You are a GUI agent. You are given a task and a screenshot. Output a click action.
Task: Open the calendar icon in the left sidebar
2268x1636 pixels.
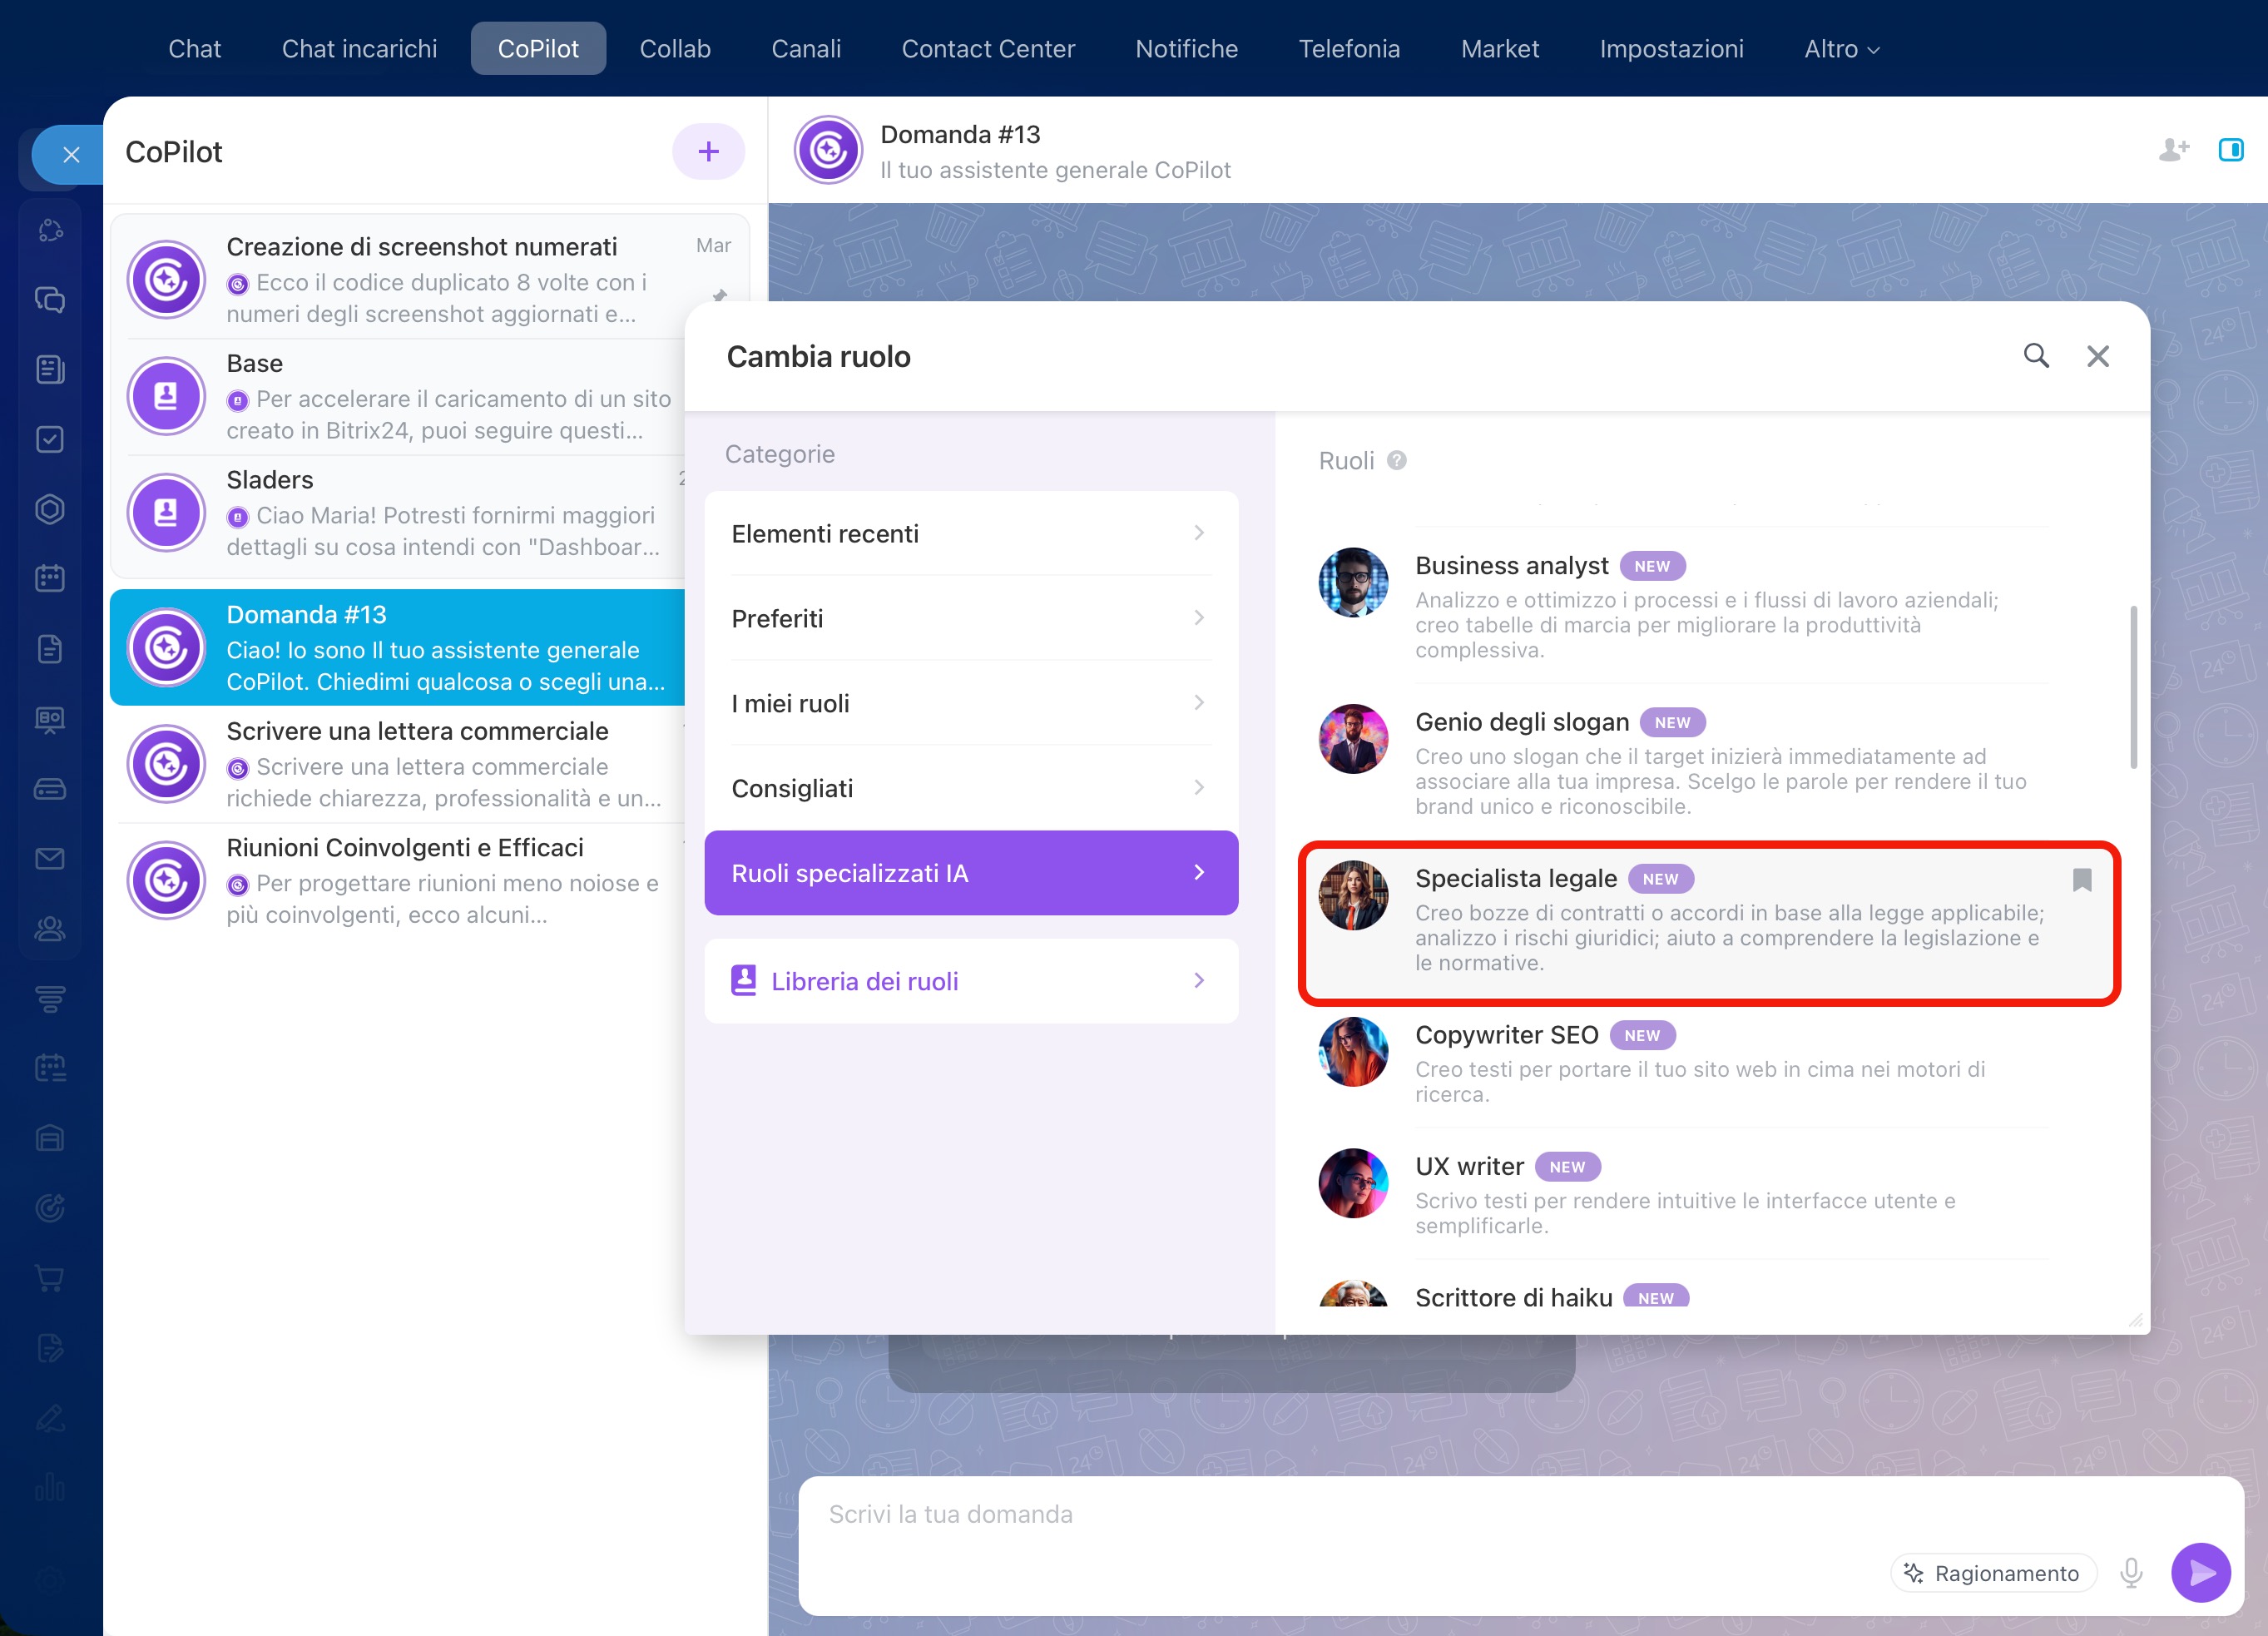50,579
